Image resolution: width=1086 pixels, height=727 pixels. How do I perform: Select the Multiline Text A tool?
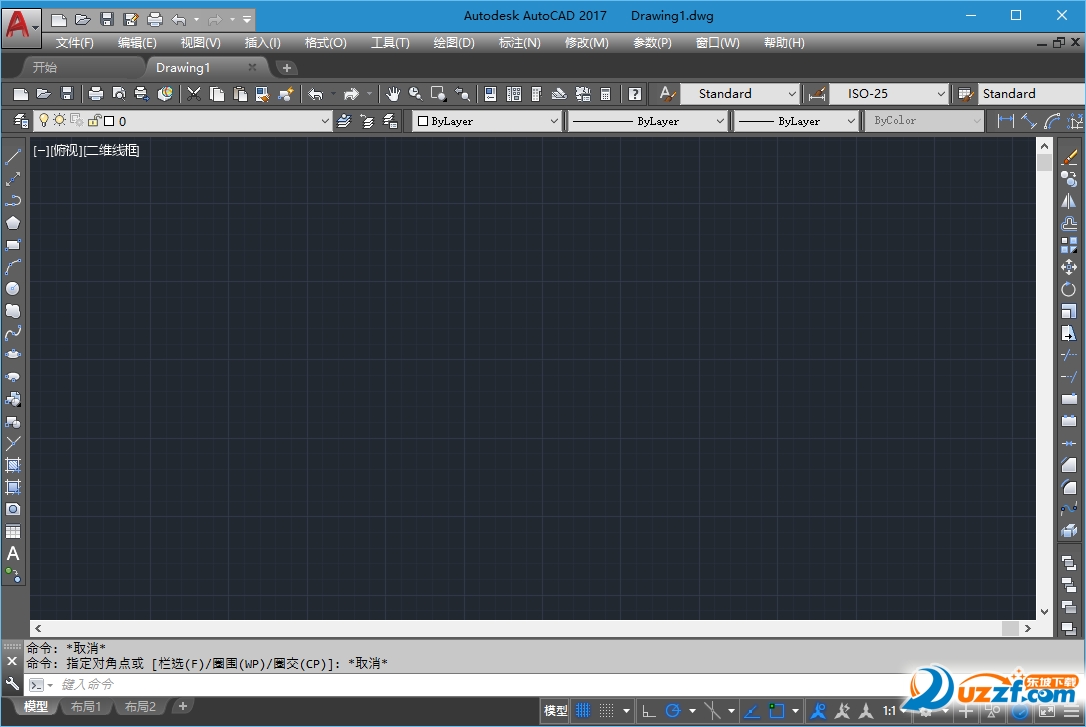point(13,553)
